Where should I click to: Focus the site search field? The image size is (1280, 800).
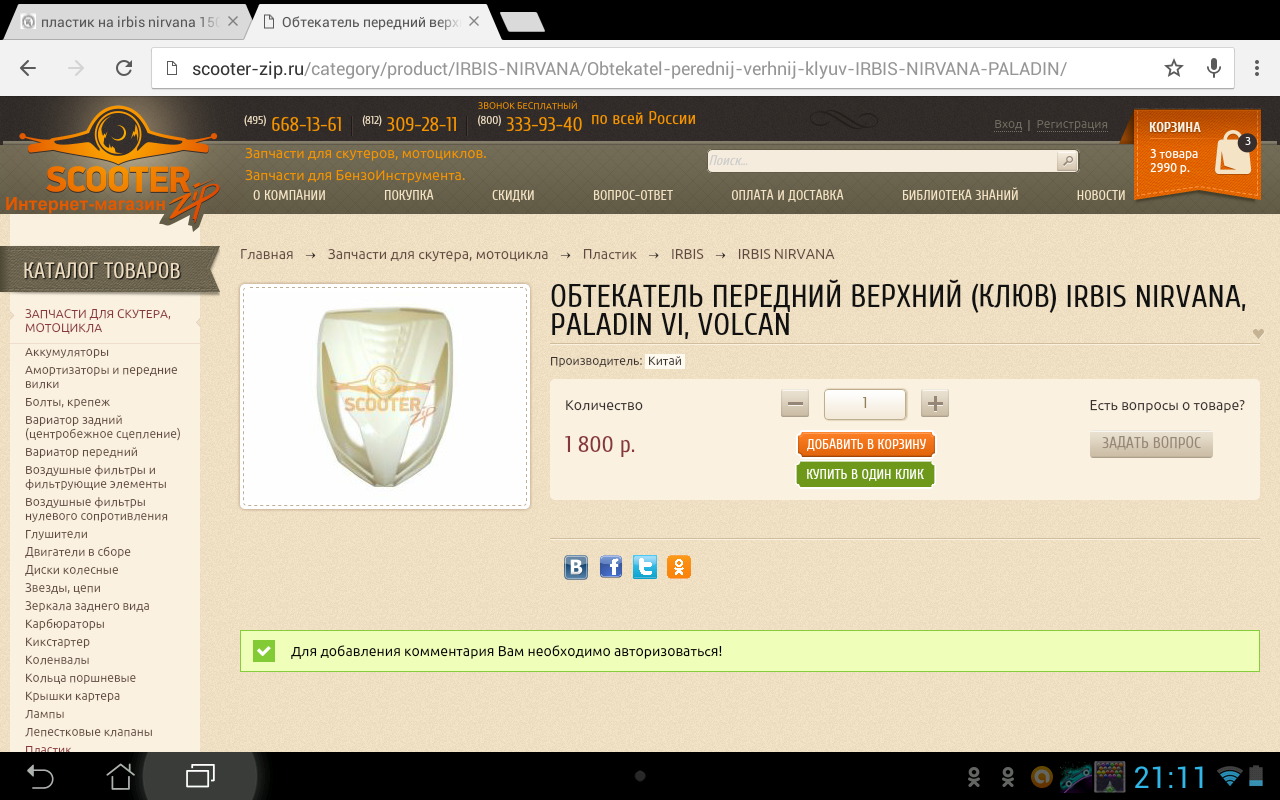[x=882, y=161]
